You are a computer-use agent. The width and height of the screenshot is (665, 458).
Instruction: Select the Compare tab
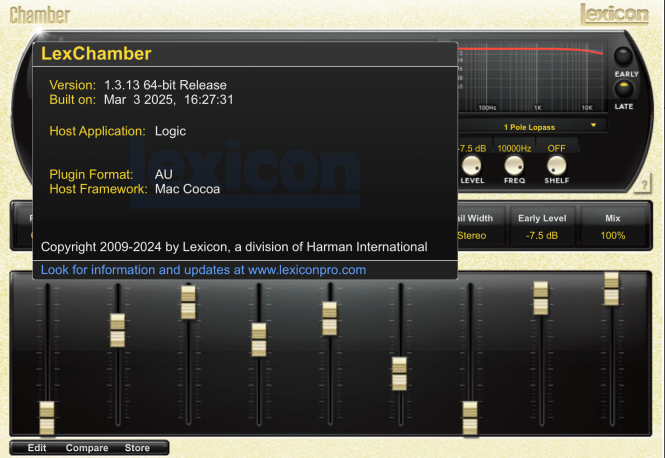[x=87, y=448]
